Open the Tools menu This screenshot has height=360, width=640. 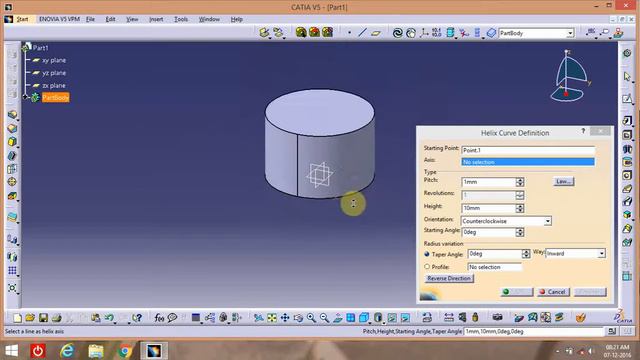(181, 19)
